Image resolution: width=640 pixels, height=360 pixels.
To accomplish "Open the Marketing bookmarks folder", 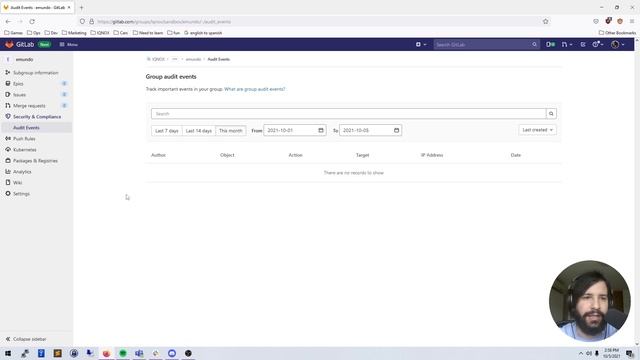I will (74, 33).
